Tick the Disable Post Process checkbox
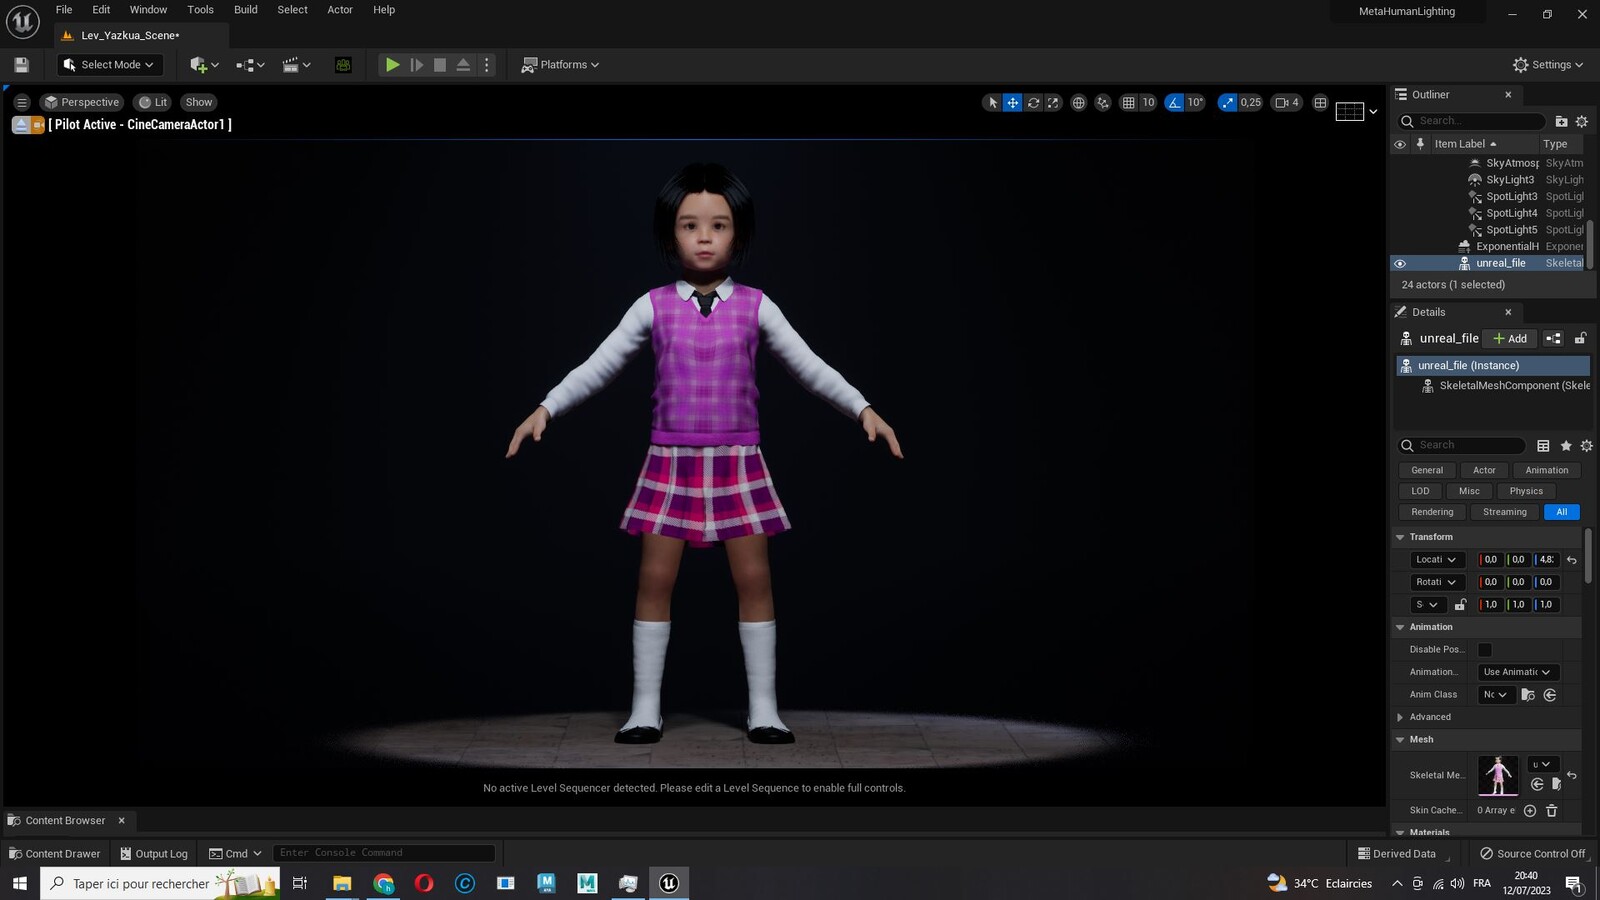 click(x=1485, y=650)
